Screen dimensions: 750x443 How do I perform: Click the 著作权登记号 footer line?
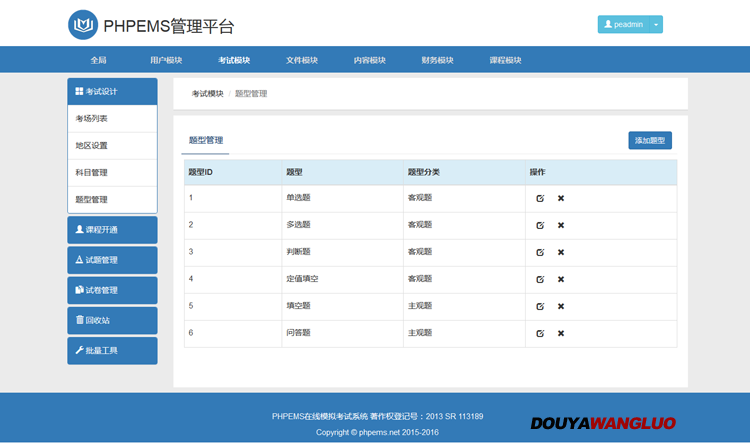coord(377,417)
